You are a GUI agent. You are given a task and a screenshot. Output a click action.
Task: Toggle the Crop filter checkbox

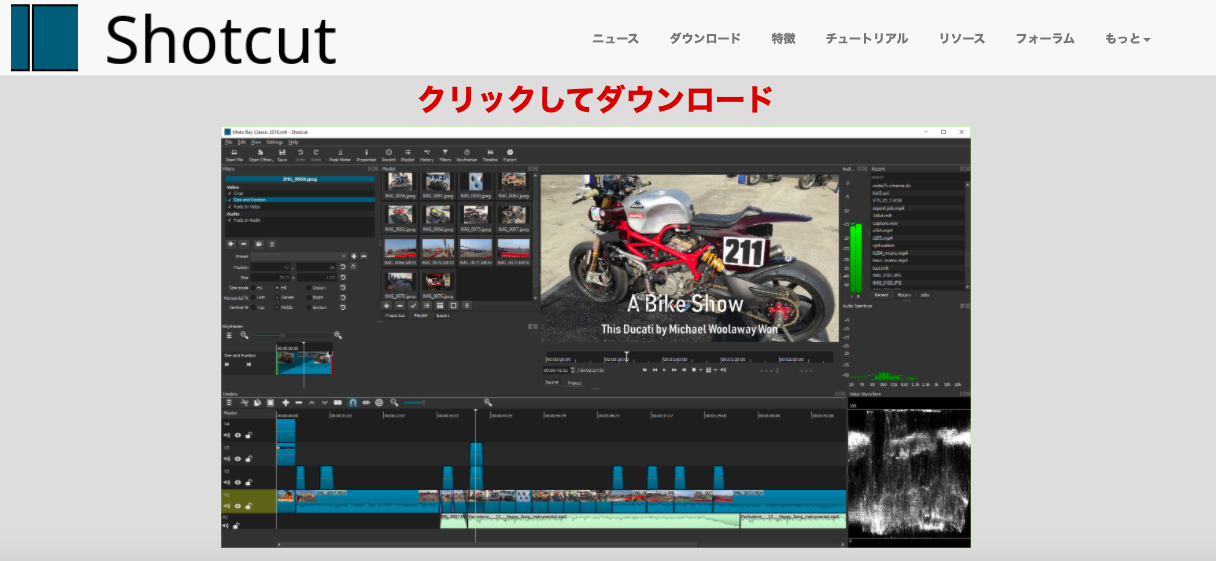[229, 193]
